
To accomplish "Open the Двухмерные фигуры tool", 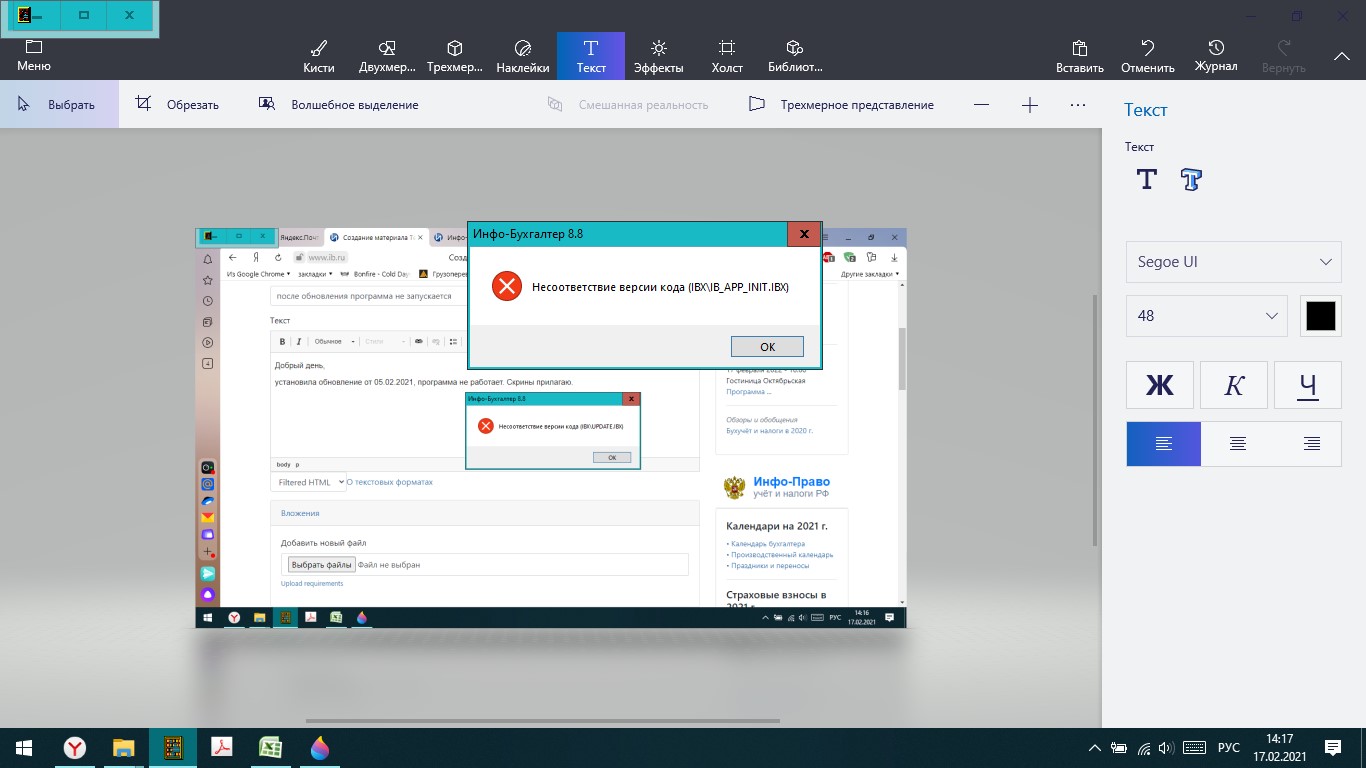I will click(x=387, y=57).
